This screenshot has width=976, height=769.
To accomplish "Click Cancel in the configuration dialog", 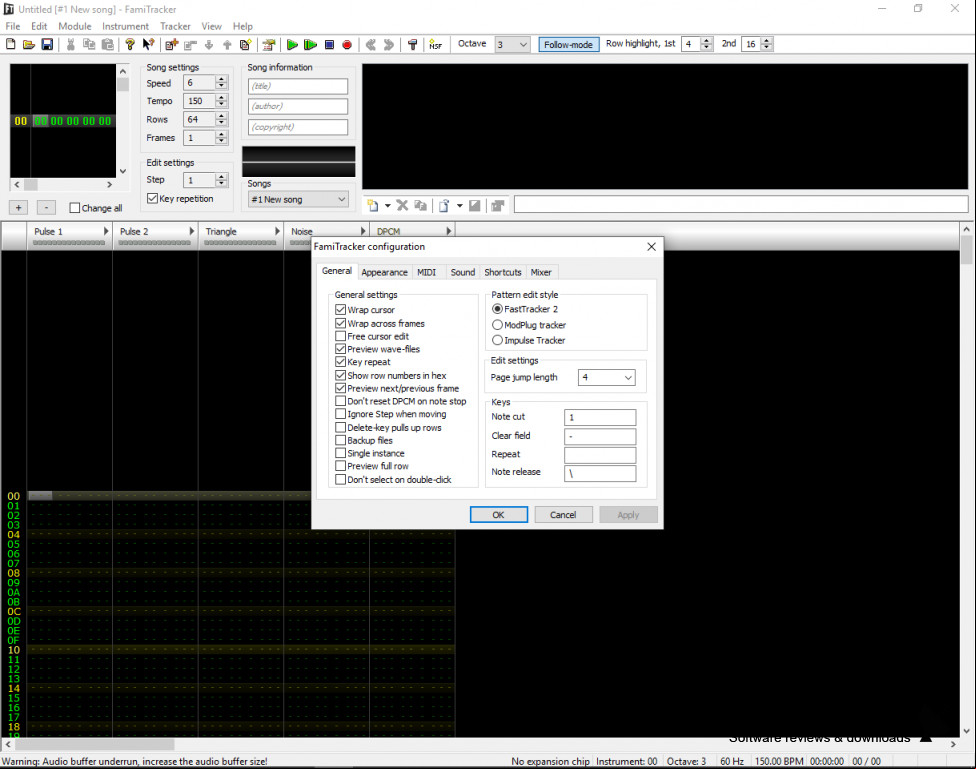I will coord(563,515).
